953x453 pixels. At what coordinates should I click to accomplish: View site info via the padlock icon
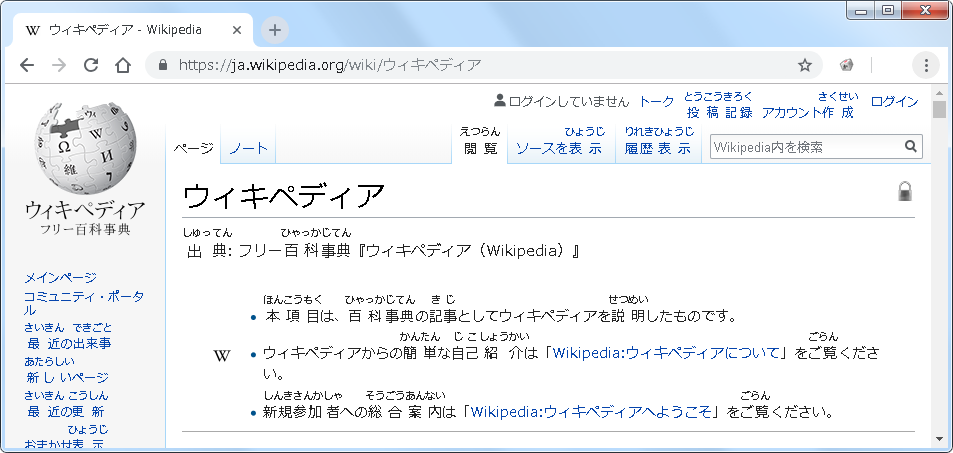coord(162,65)
